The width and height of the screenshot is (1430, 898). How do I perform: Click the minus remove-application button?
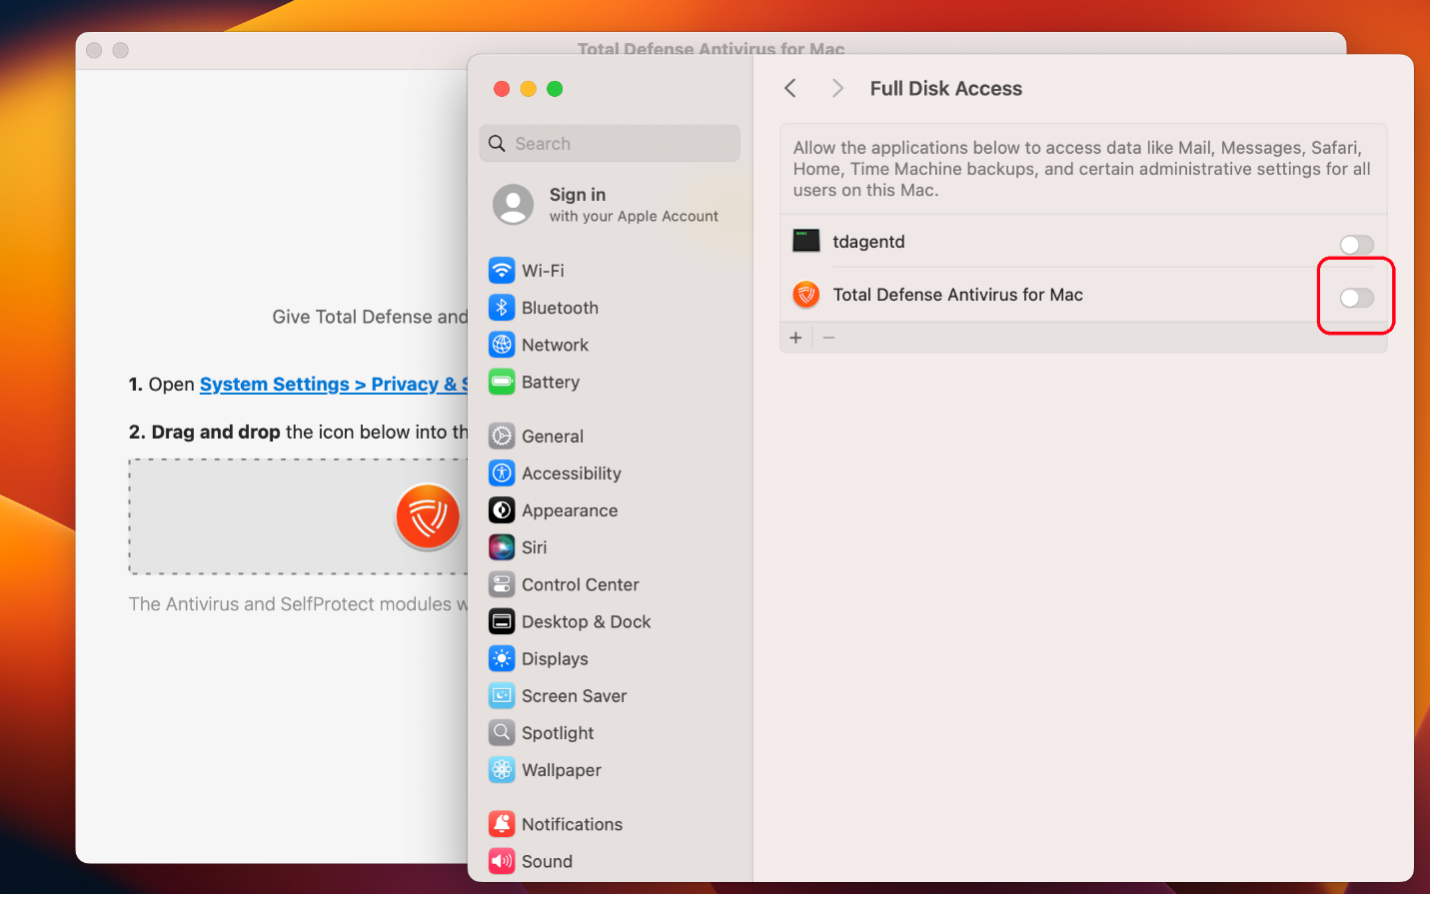click(829, 338)
